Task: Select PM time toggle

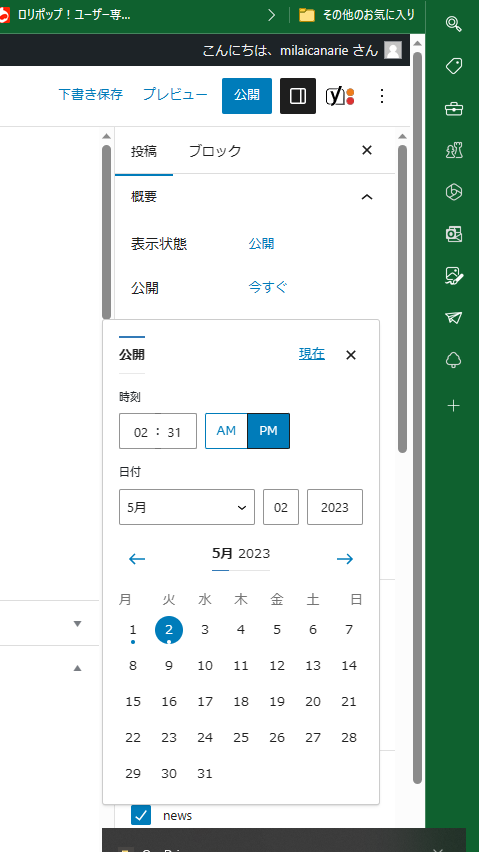Action: pyautogui.click(x=268, y=431)
